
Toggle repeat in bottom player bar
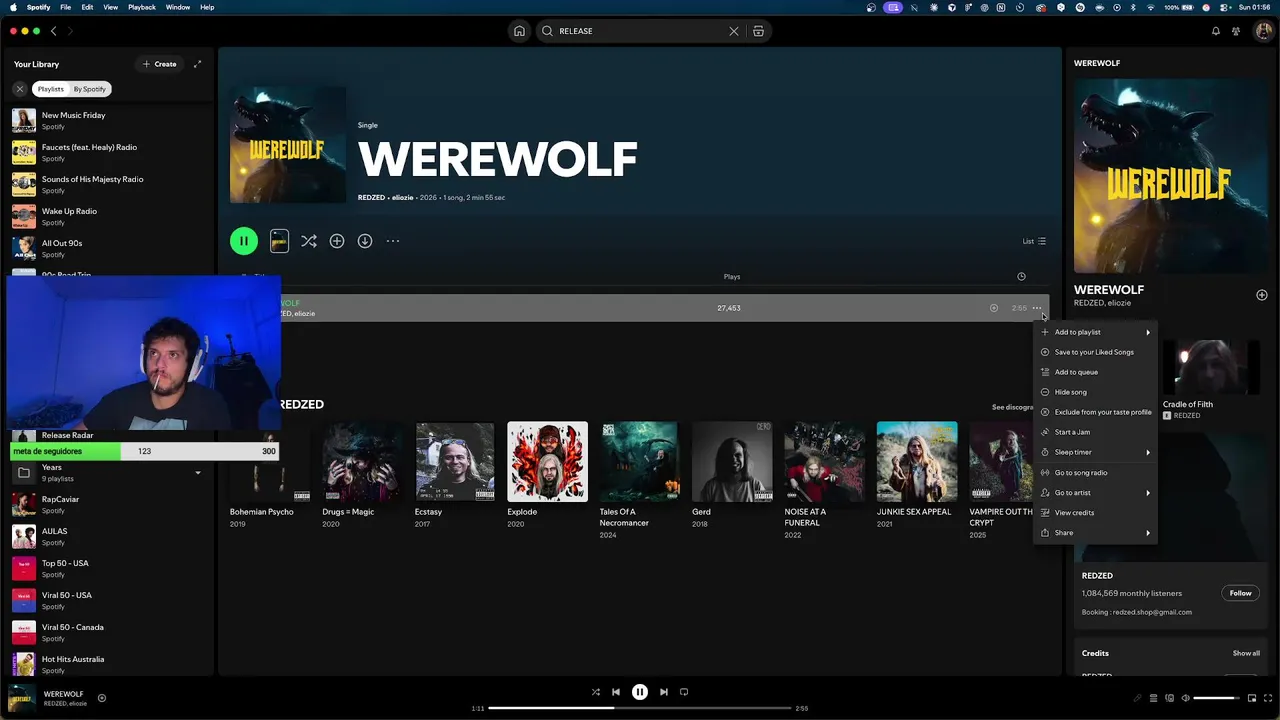pyautogui.click(x=684, y=692)
